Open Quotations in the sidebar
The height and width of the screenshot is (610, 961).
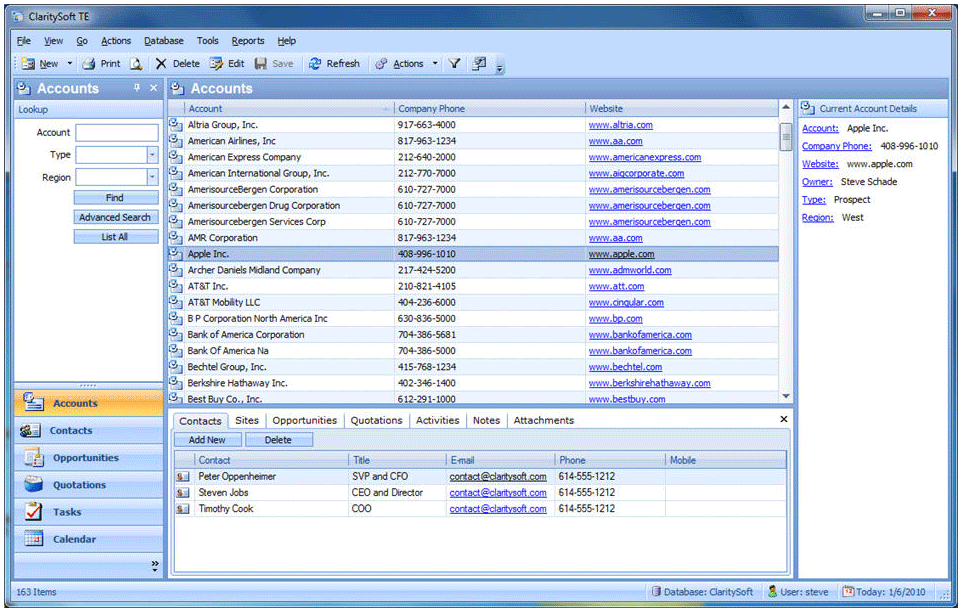point(79,485)
